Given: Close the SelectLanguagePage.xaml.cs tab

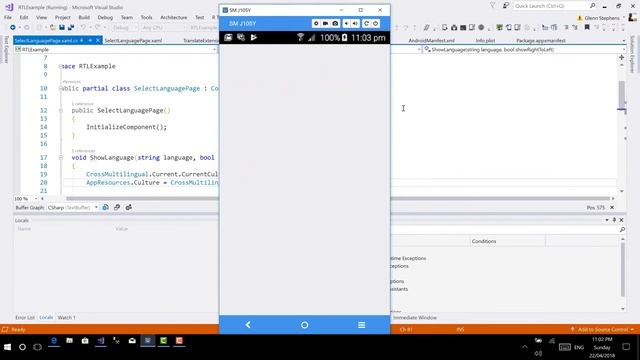Looking at the screenshot, I should 98,40.
